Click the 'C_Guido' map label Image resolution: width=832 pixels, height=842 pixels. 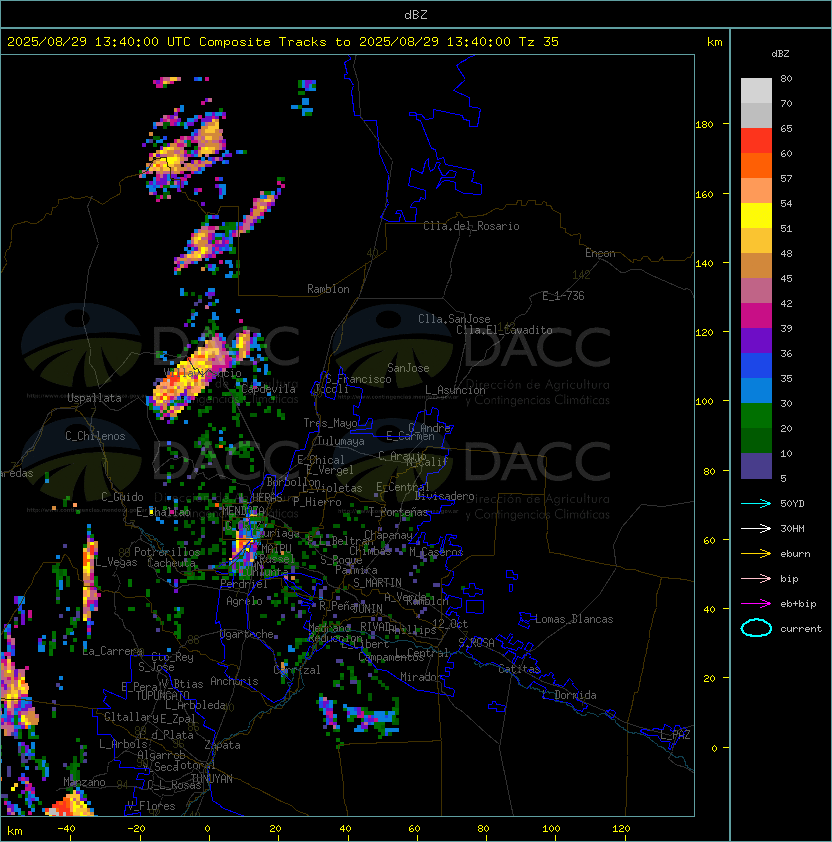(x=122, y=497)
